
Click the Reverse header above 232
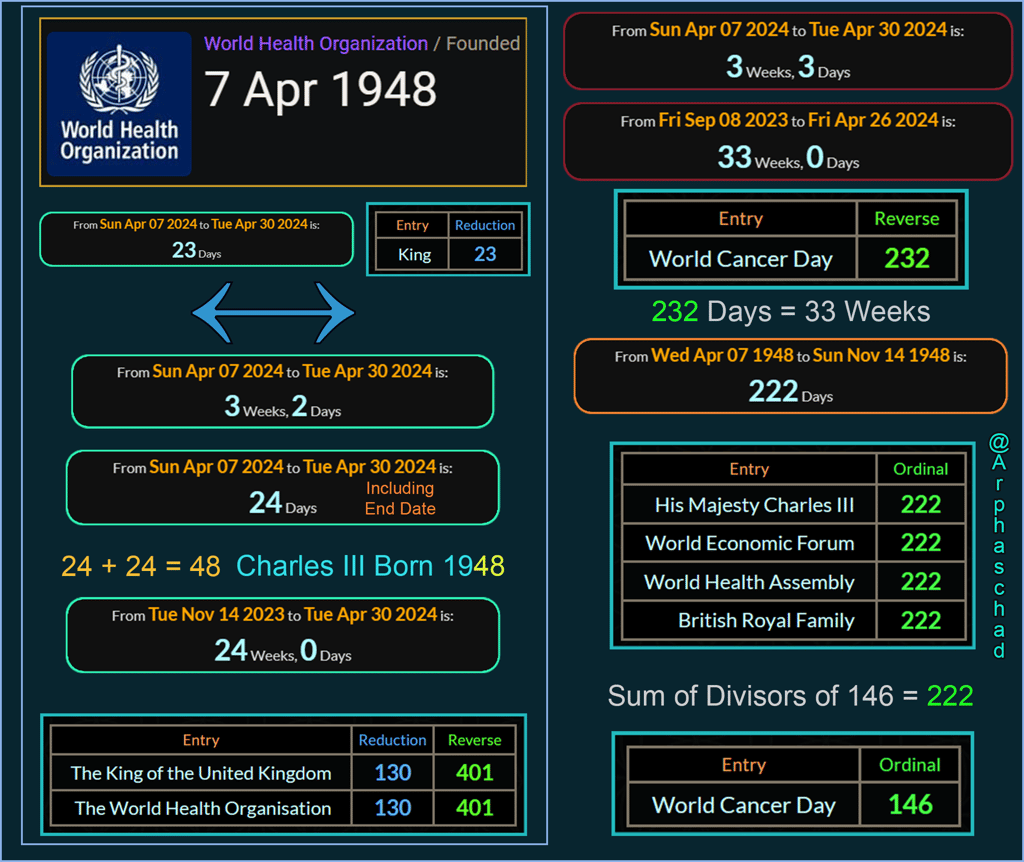(x=906, y=219)
